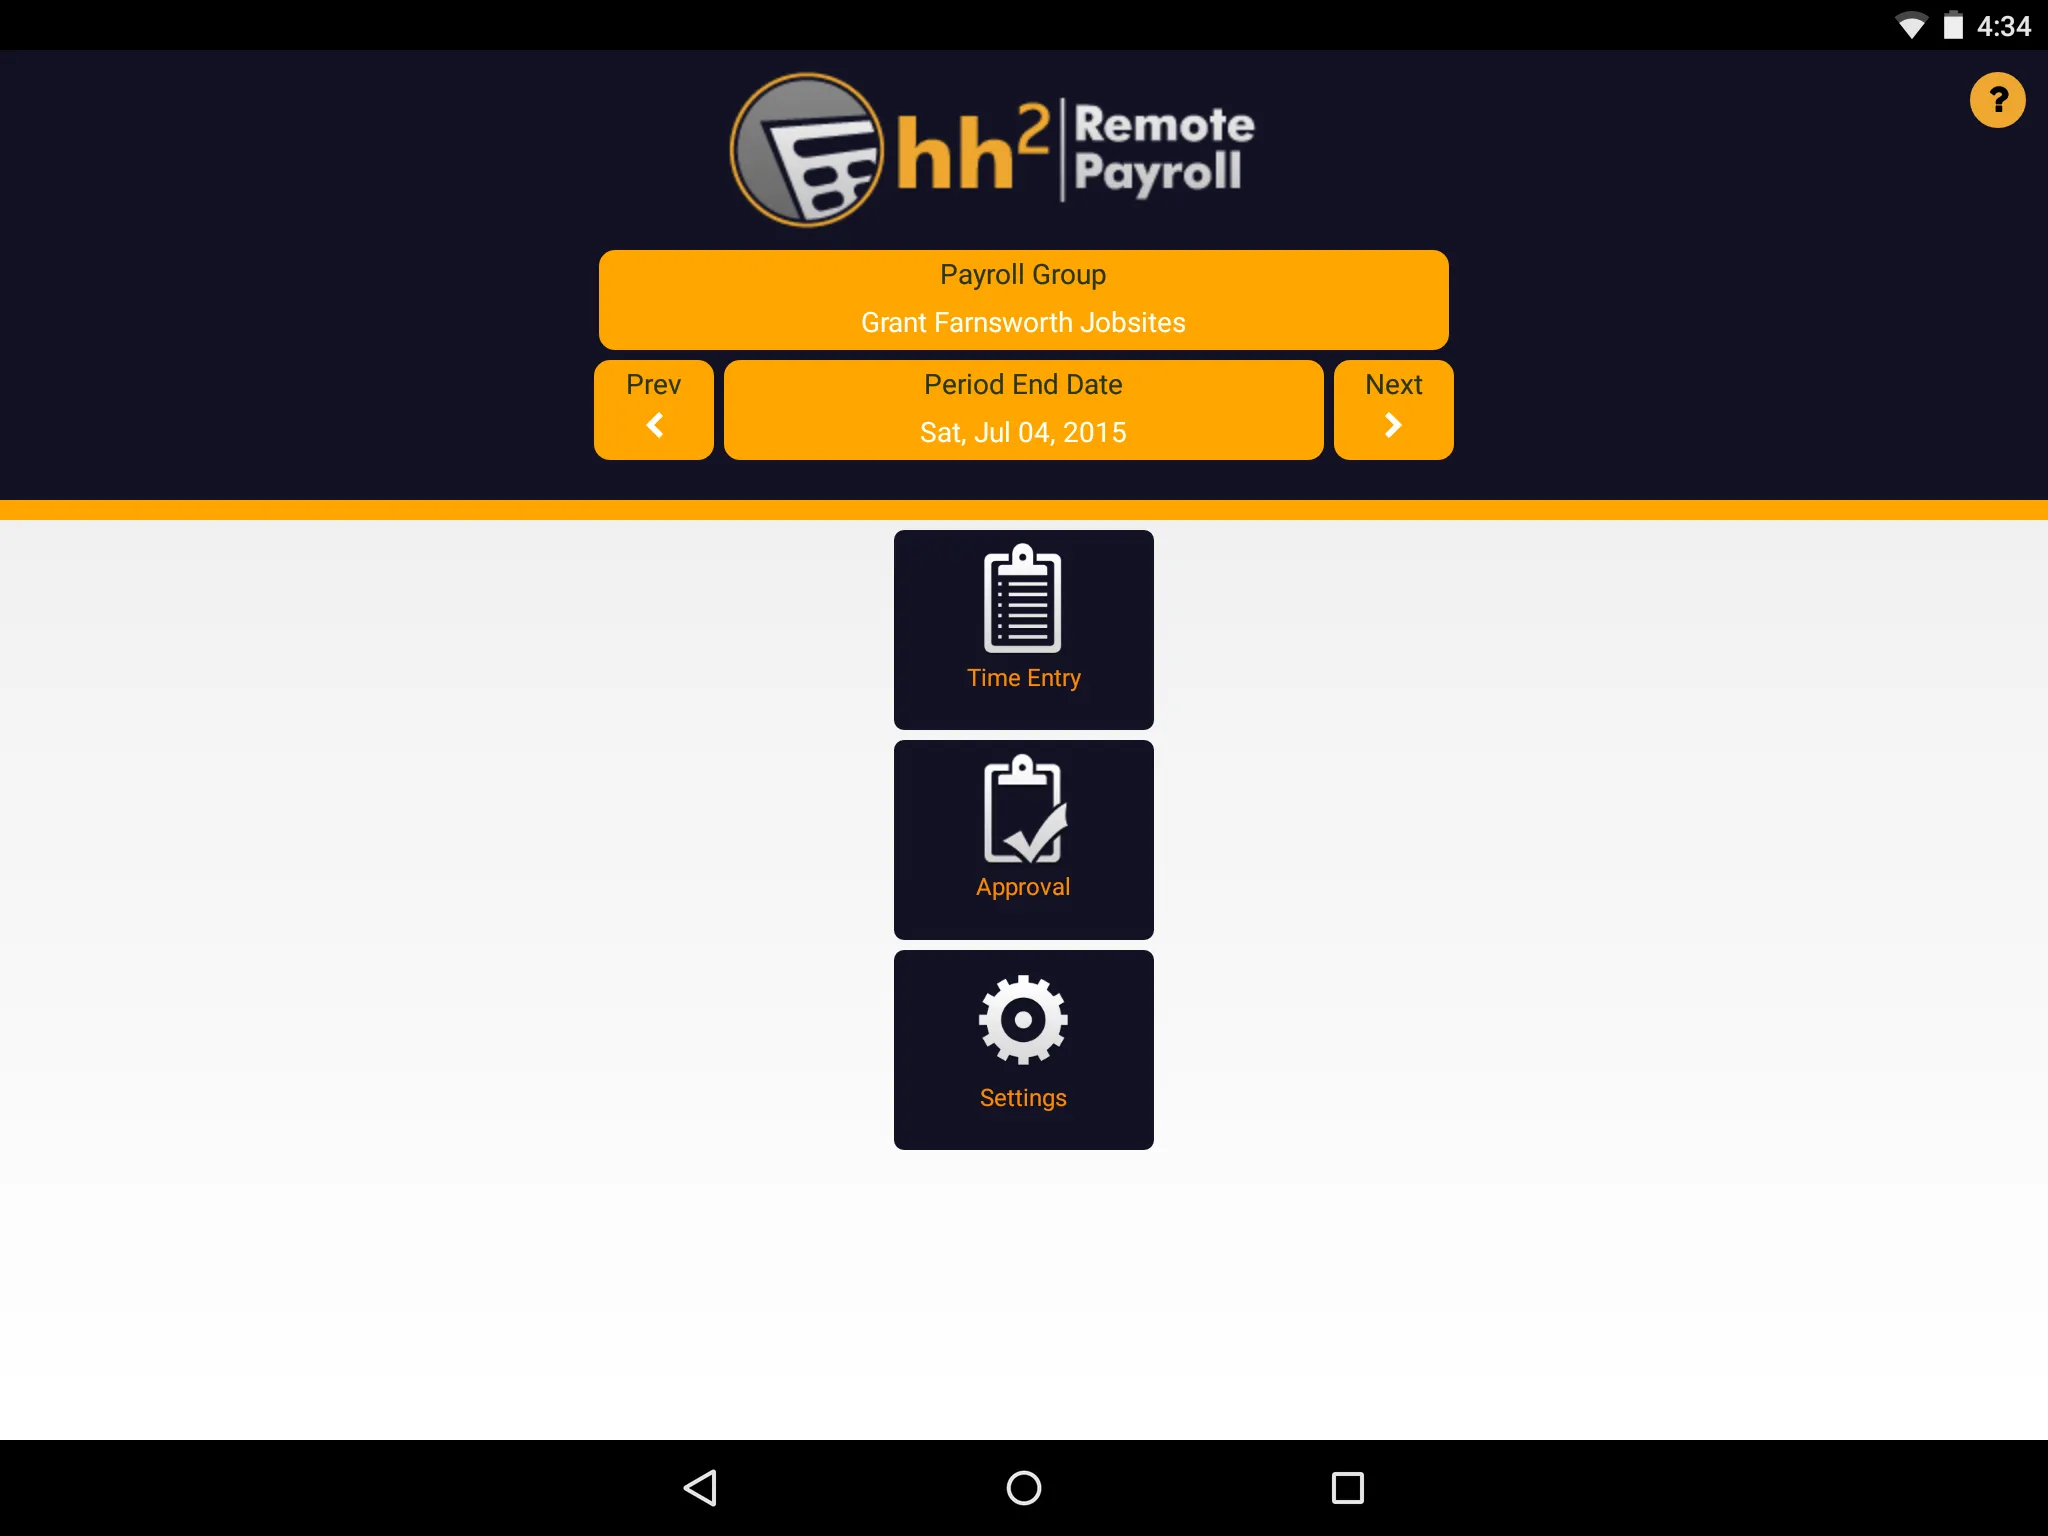Viewport: 2048px width, 1536px height.
Task: Select the gear settings icon
Action: 1024,1018
